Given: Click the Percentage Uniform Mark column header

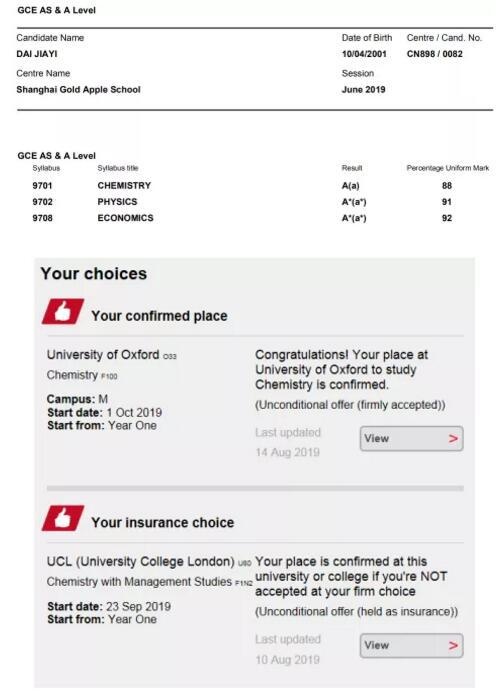Looking at the screenshot, I should pos(448,168).
